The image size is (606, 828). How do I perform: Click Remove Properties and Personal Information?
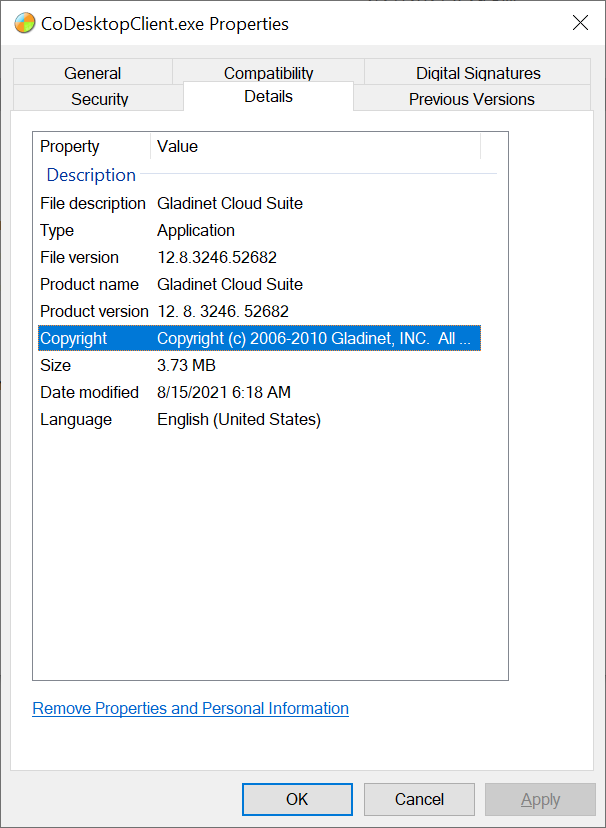pyautogui.click(x=190, y=708)
